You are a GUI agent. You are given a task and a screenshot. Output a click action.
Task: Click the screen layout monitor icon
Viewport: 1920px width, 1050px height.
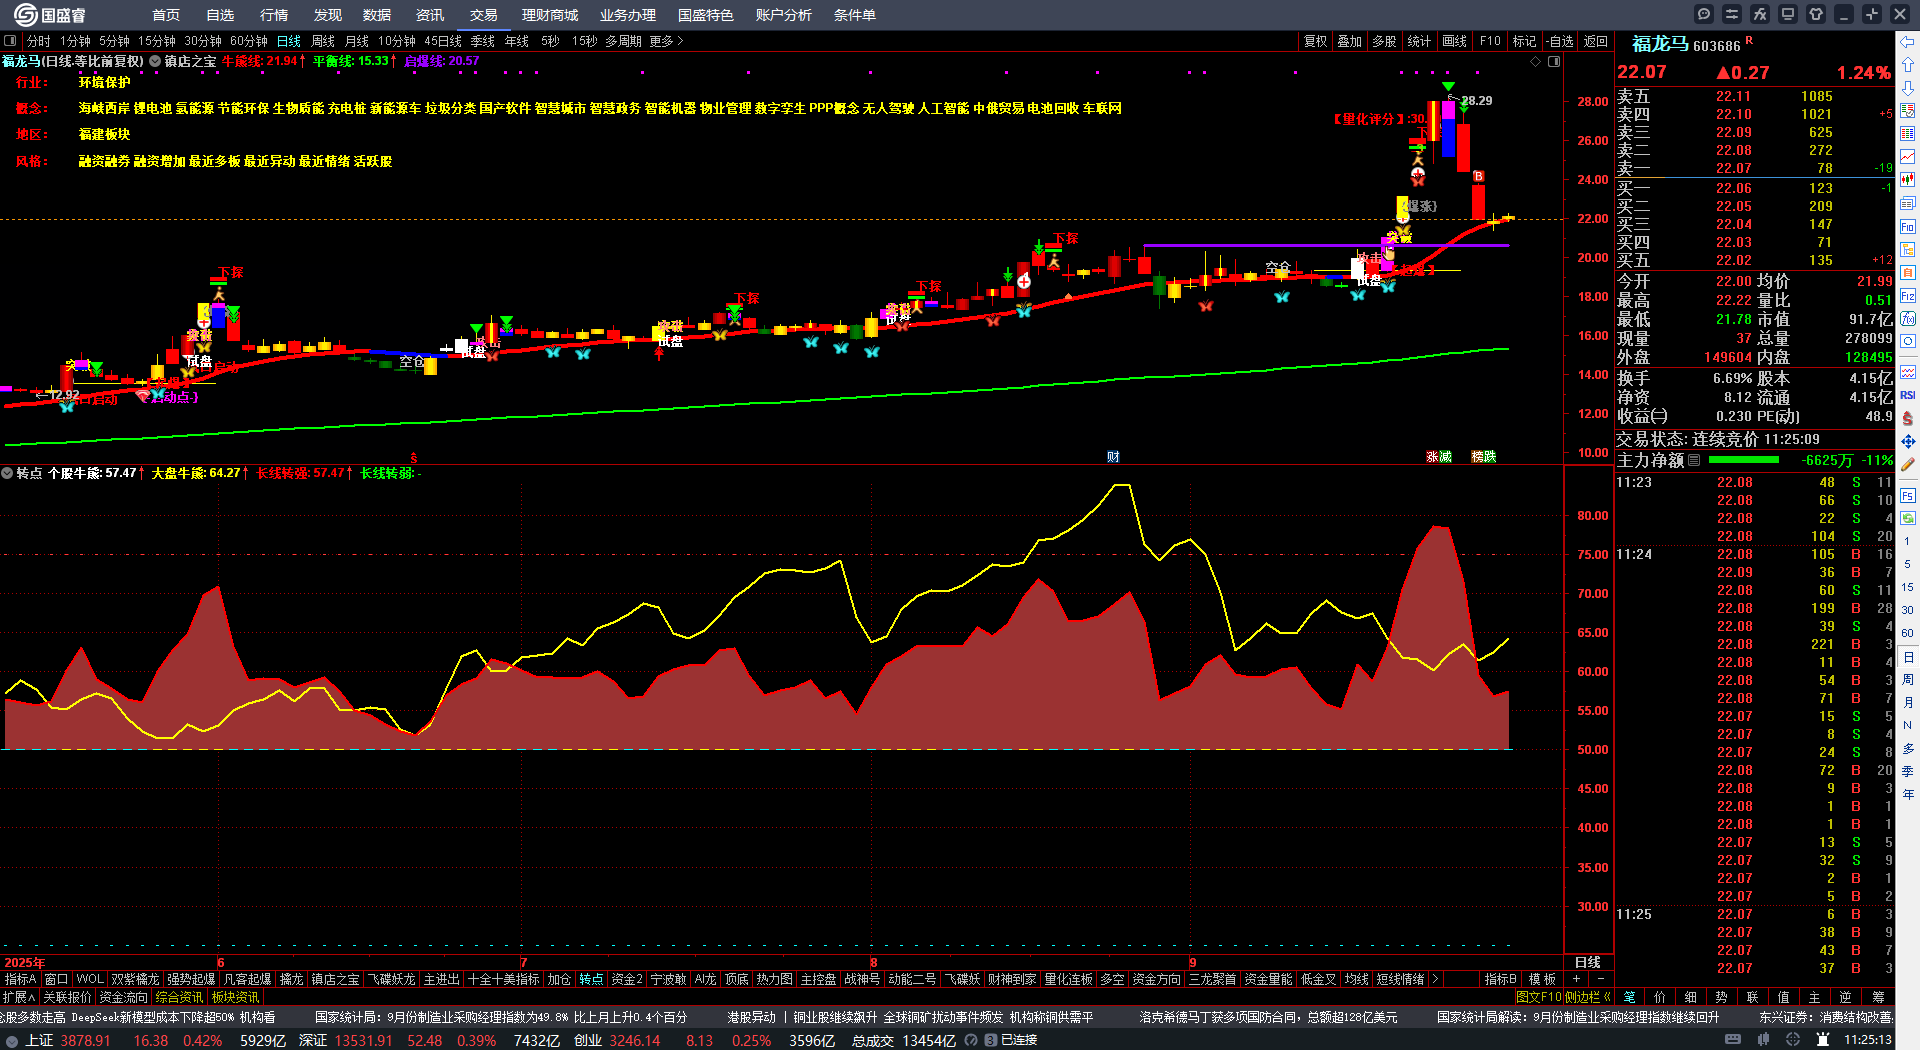click(1788, 14)
